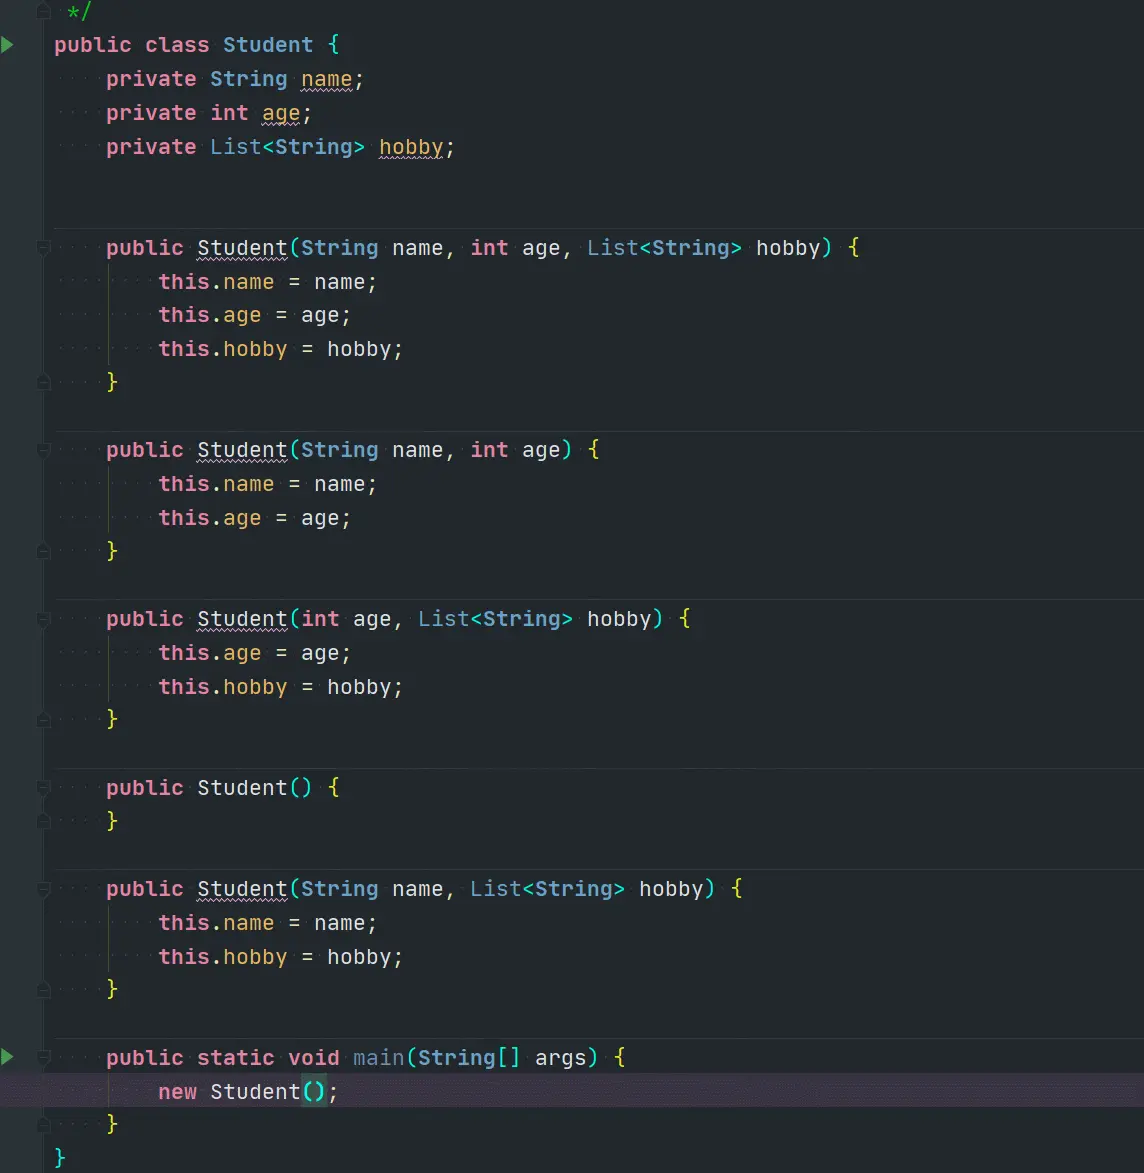Click "this.hobby = hobby;" in Student(int age, List<String> hobby)
Viewport: 1144px width, 1173px height.
pos(281,687)
